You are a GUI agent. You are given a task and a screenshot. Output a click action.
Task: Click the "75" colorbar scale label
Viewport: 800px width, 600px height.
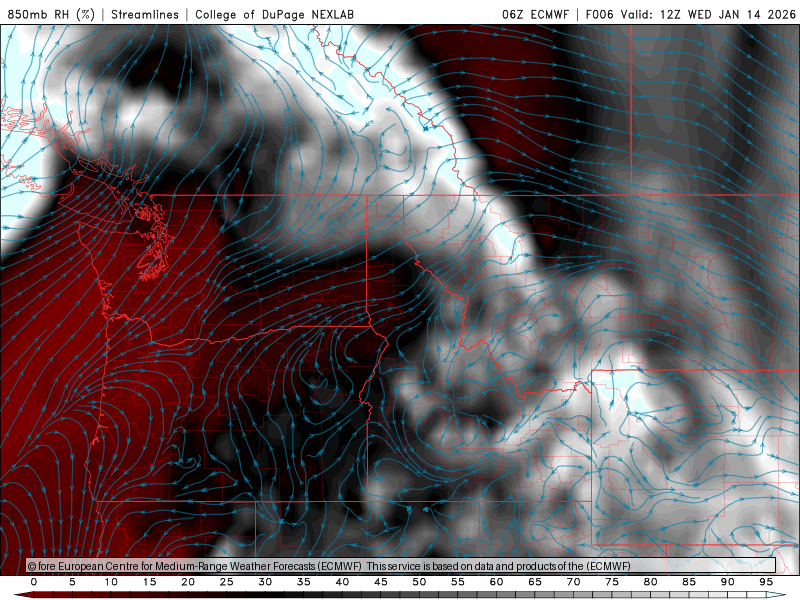click(x=612, y=582)
